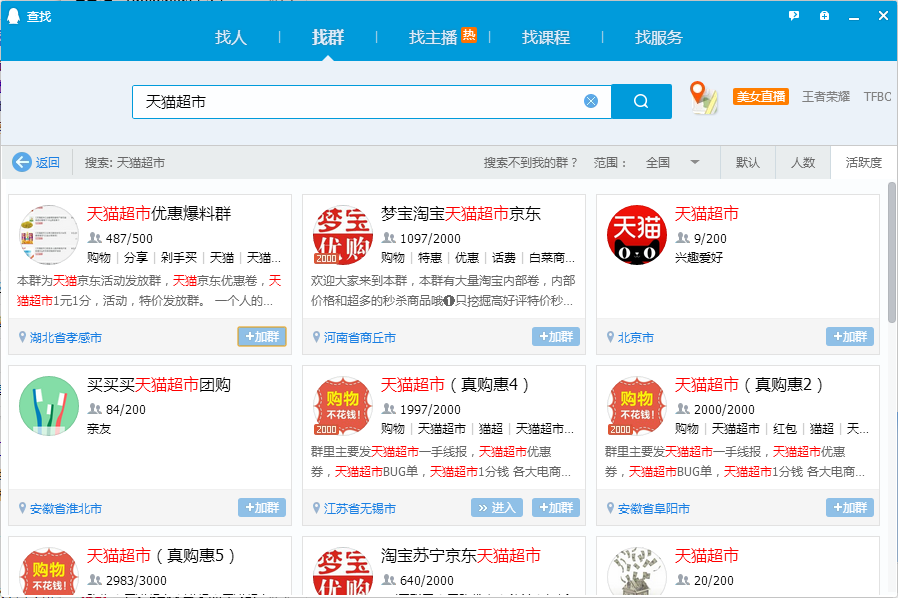Open toothbrush avatar of 买买买天猫超市团购
The height and width of the screenshot is (598, 898).
[x=49, y=406]
